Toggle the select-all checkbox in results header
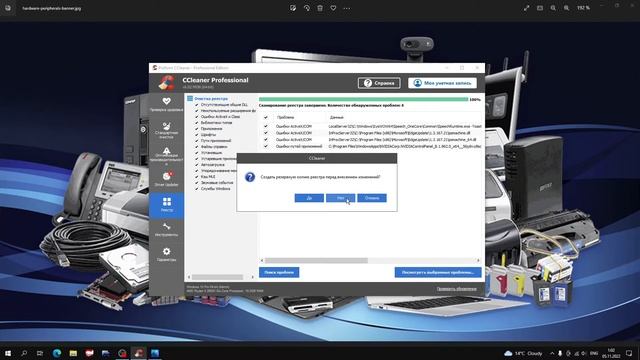640x360 pixels. (266, 118)
